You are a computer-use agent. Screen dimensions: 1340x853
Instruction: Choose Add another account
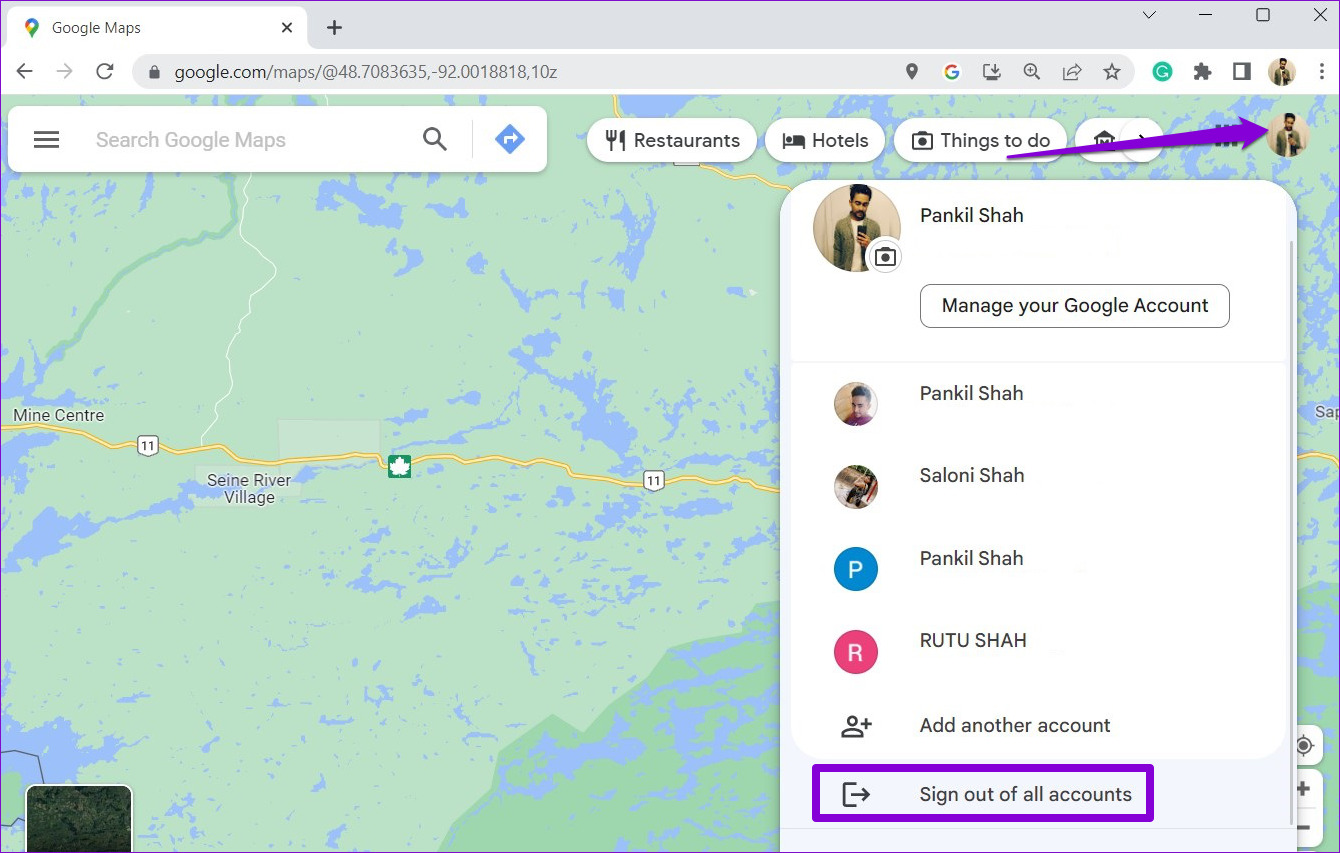[1037, 726]
